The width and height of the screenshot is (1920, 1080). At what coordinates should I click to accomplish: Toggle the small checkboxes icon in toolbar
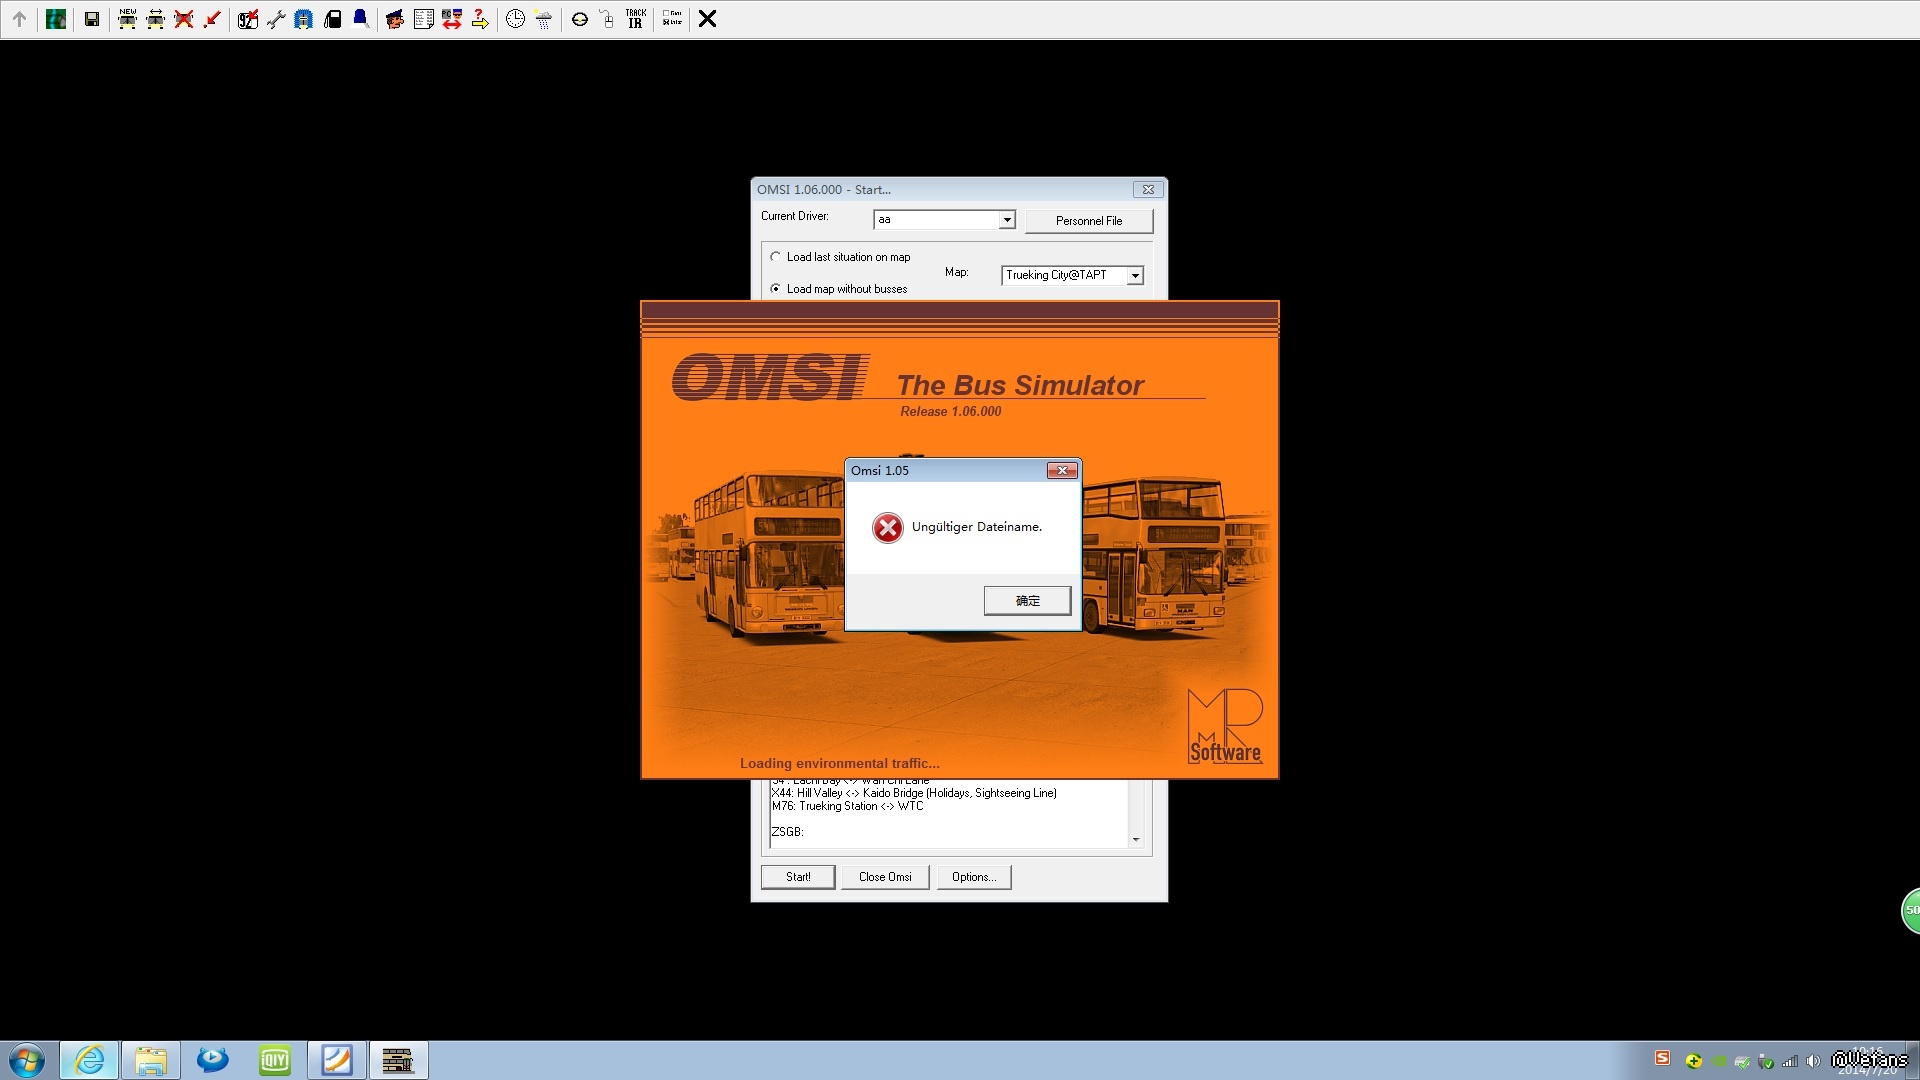click(672, 19)
